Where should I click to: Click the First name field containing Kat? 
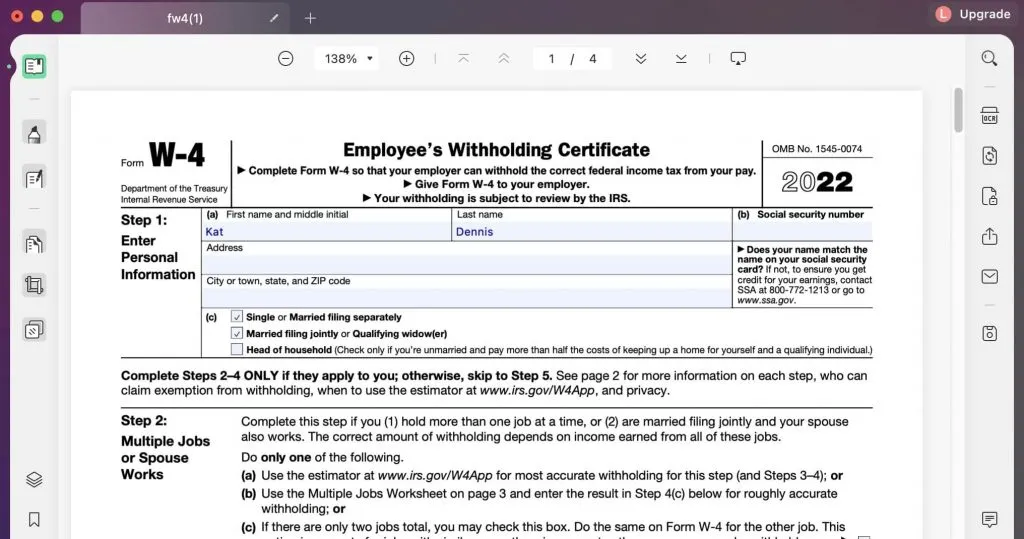[x=326, y=231]
